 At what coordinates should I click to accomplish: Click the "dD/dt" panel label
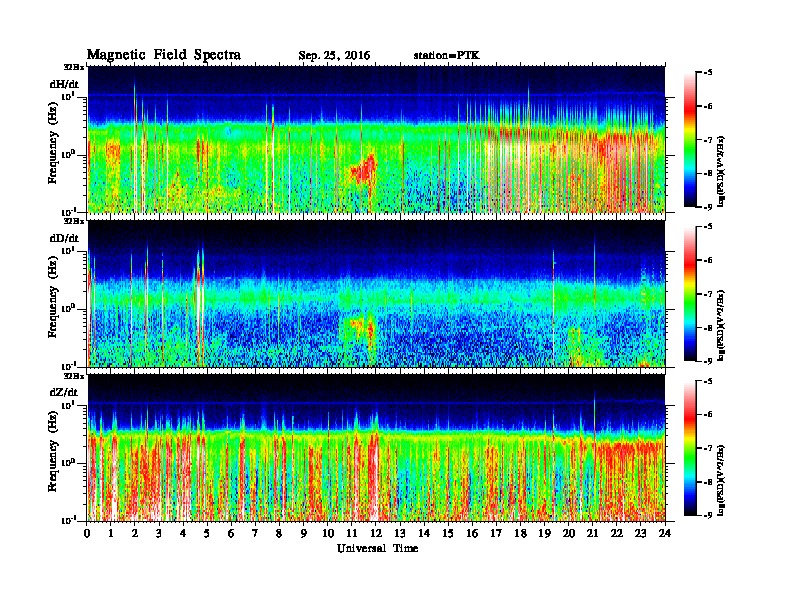[64, 238]
